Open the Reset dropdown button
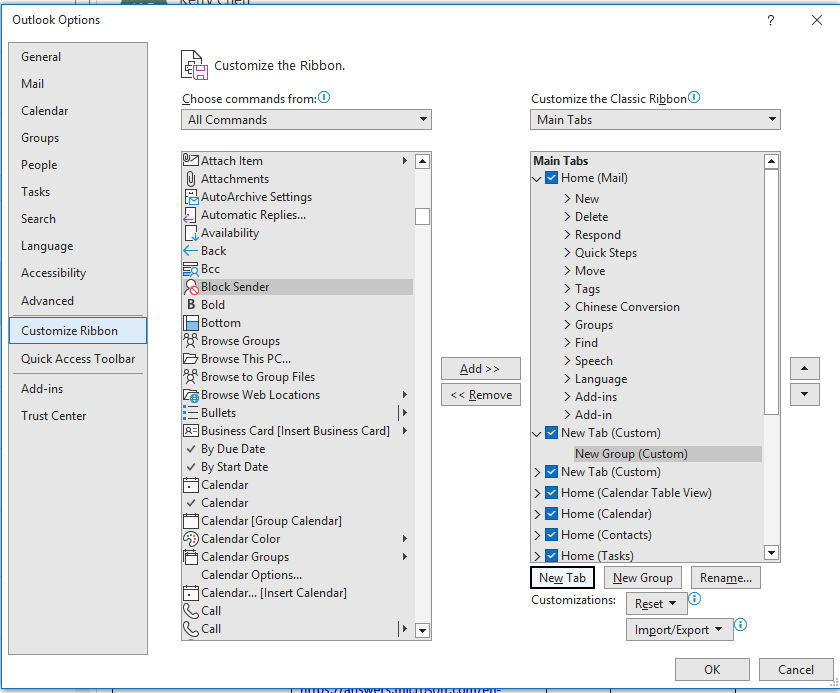 (x=656, y=604)
